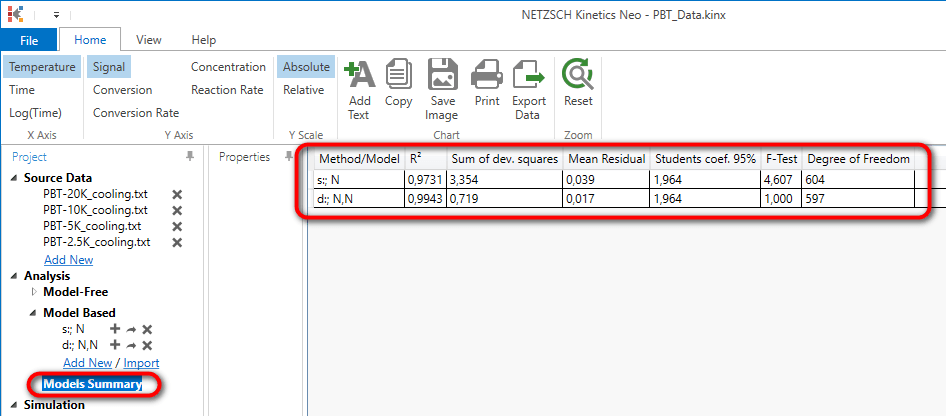
Task: Reset the zoom
Action: (x=578, y=84)
